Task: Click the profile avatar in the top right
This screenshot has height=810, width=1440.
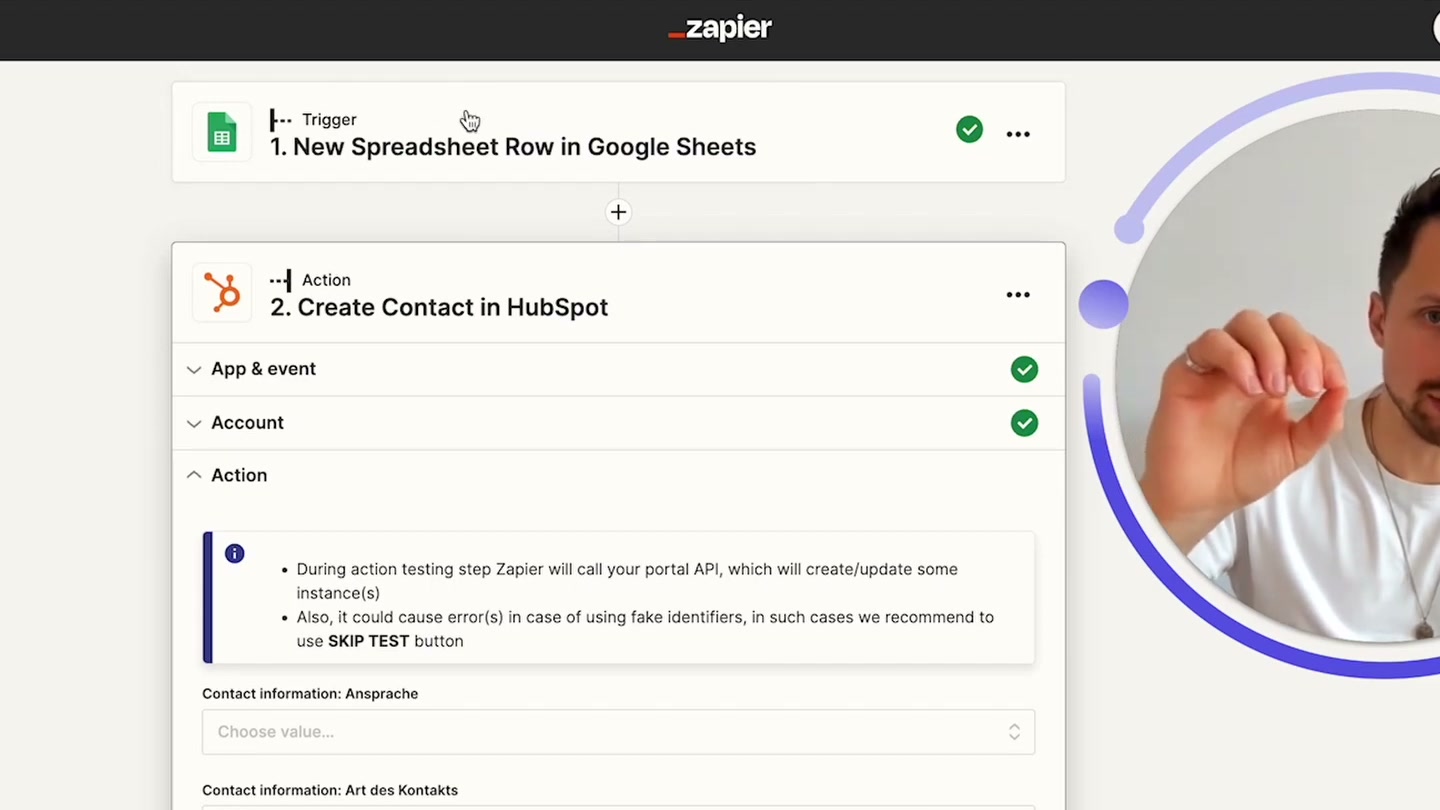Action: [1433, 29]
